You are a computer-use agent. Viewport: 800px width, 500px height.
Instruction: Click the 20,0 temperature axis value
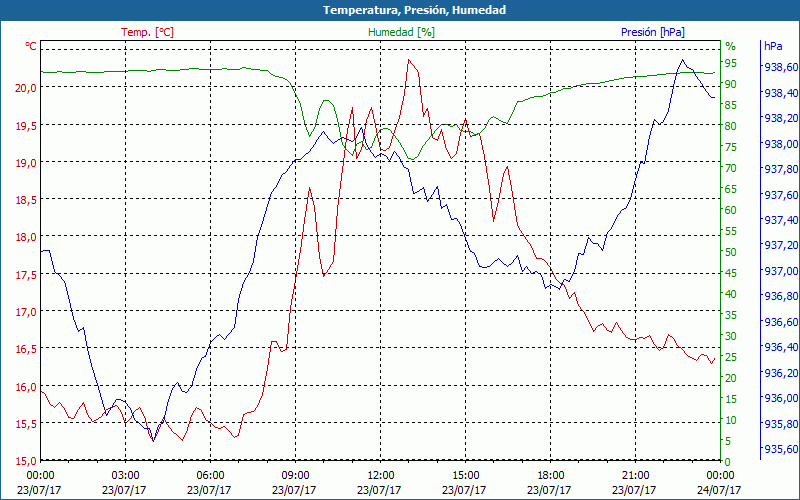coord(26,88)
